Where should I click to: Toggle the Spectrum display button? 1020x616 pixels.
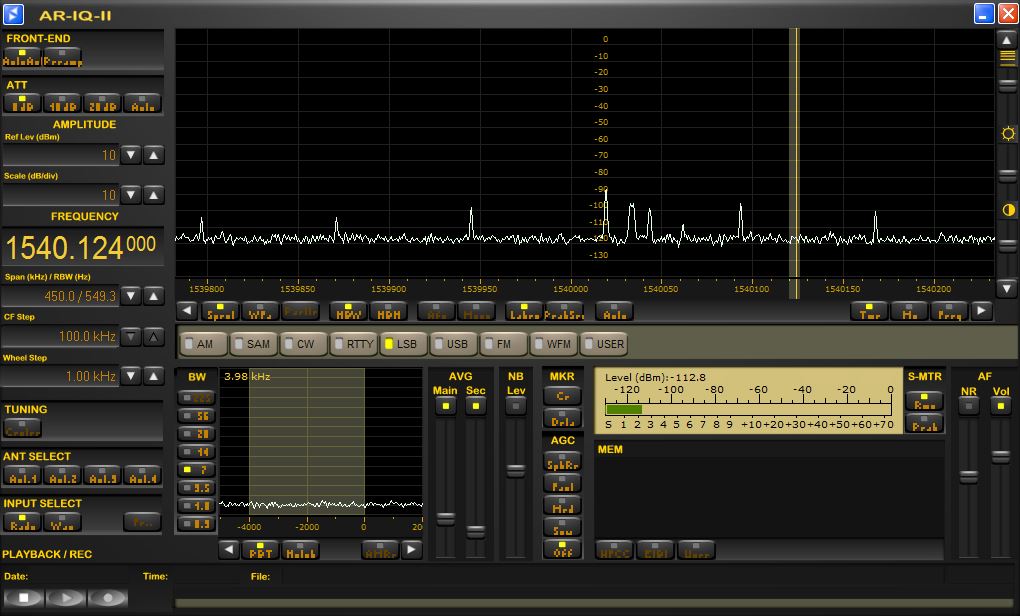tap(220, 312)
